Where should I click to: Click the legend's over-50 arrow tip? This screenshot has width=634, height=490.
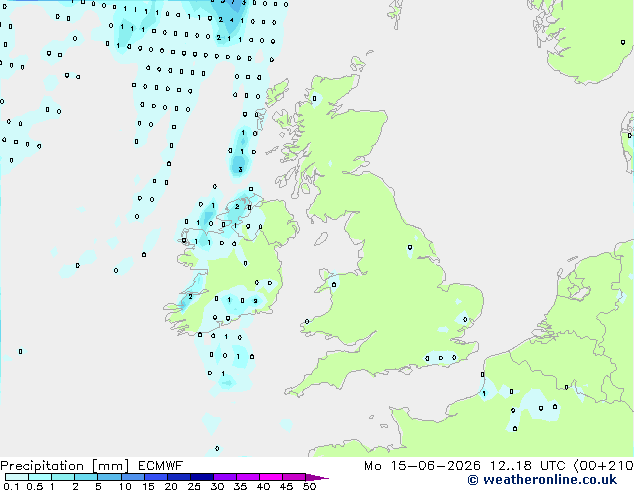(317, 477)
